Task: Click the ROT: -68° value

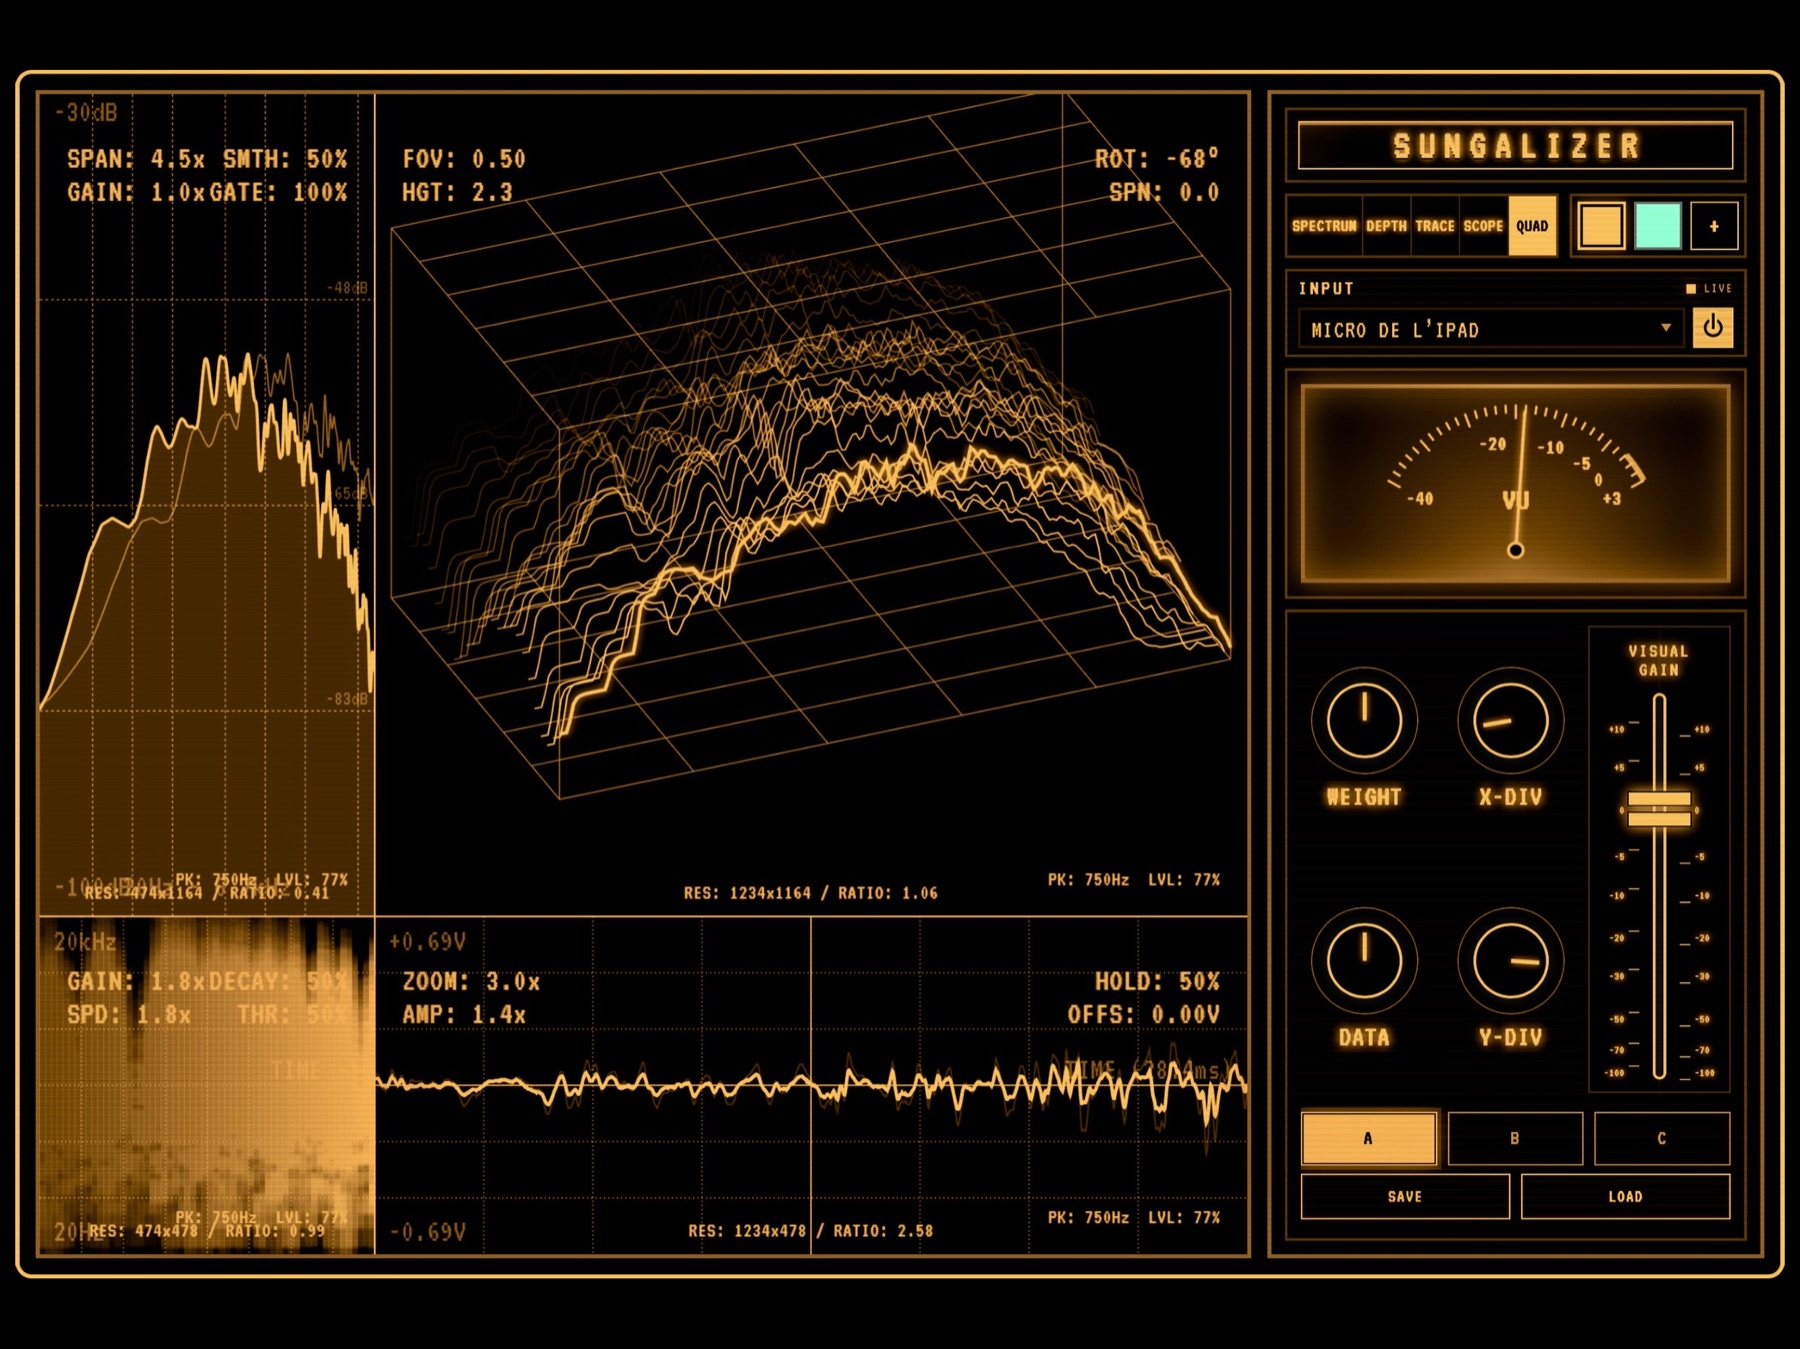Action: pos(1157,159)
